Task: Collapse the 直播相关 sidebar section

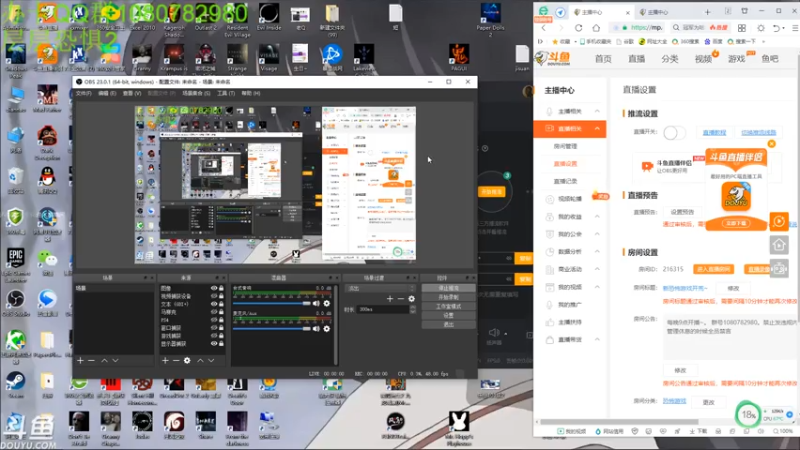Action: click(597, 129)
